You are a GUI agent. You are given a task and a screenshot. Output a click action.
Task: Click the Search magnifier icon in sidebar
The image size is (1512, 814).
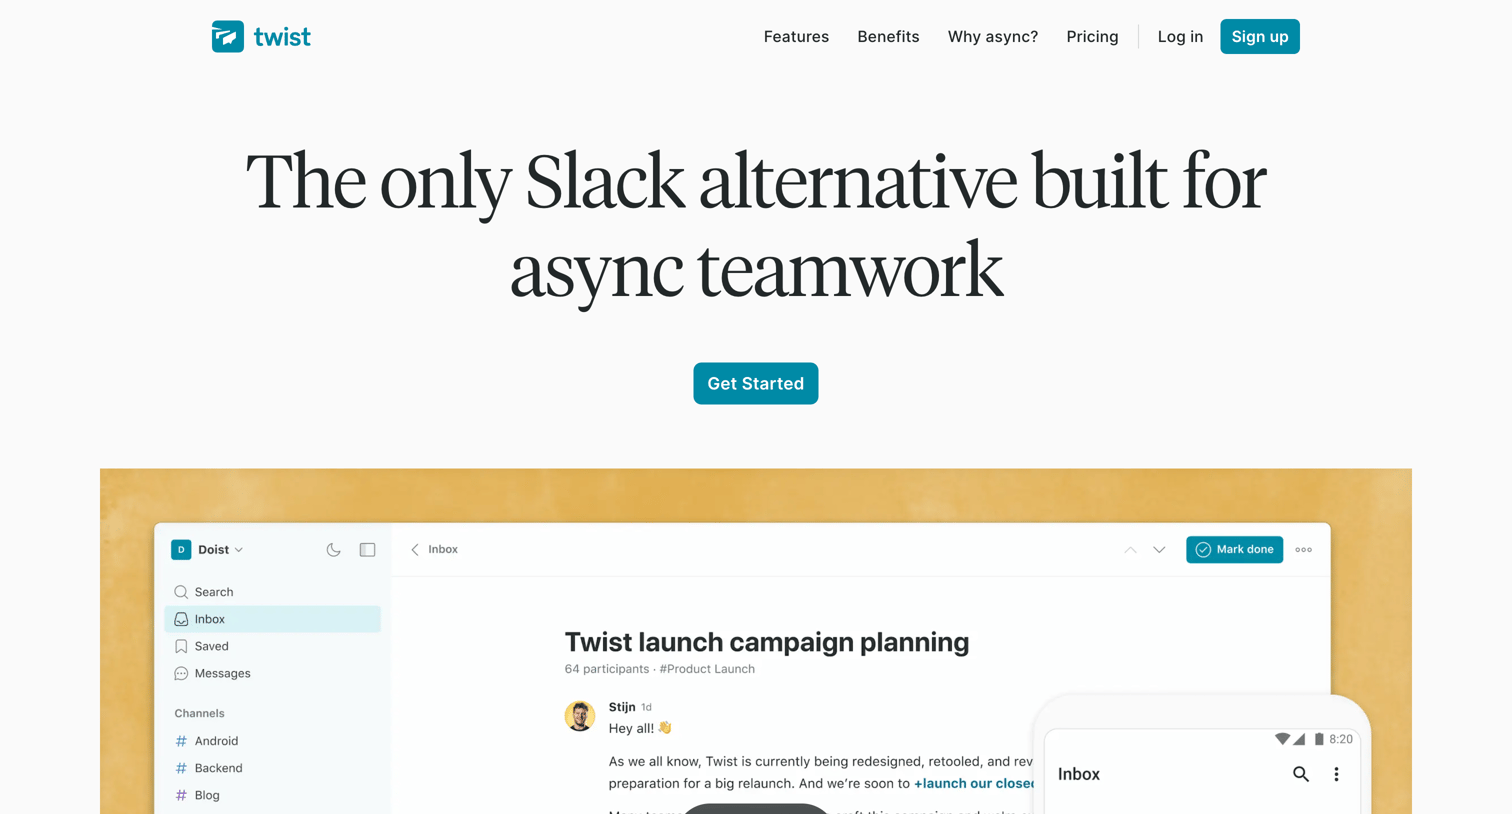(x=181, y=592)
